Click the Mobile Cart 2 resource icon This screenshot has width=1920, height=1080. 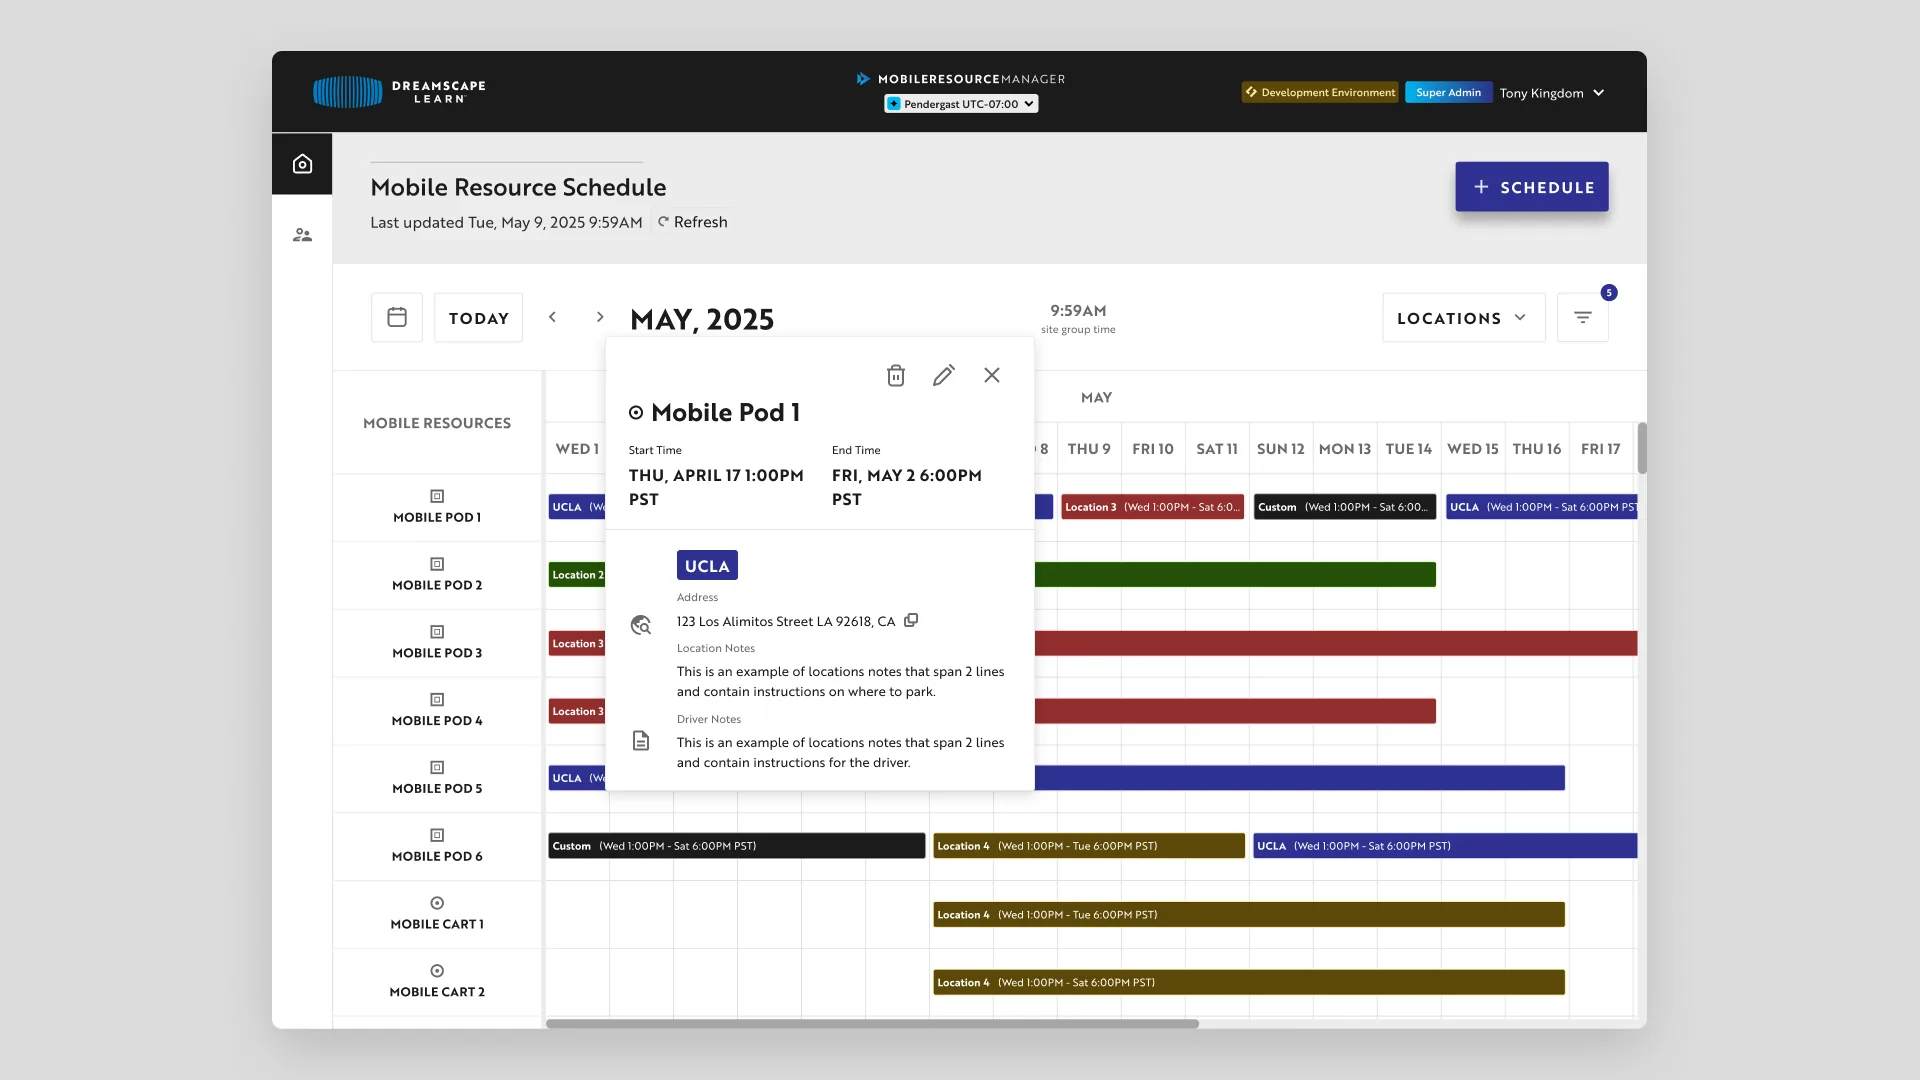click(437, 971)
